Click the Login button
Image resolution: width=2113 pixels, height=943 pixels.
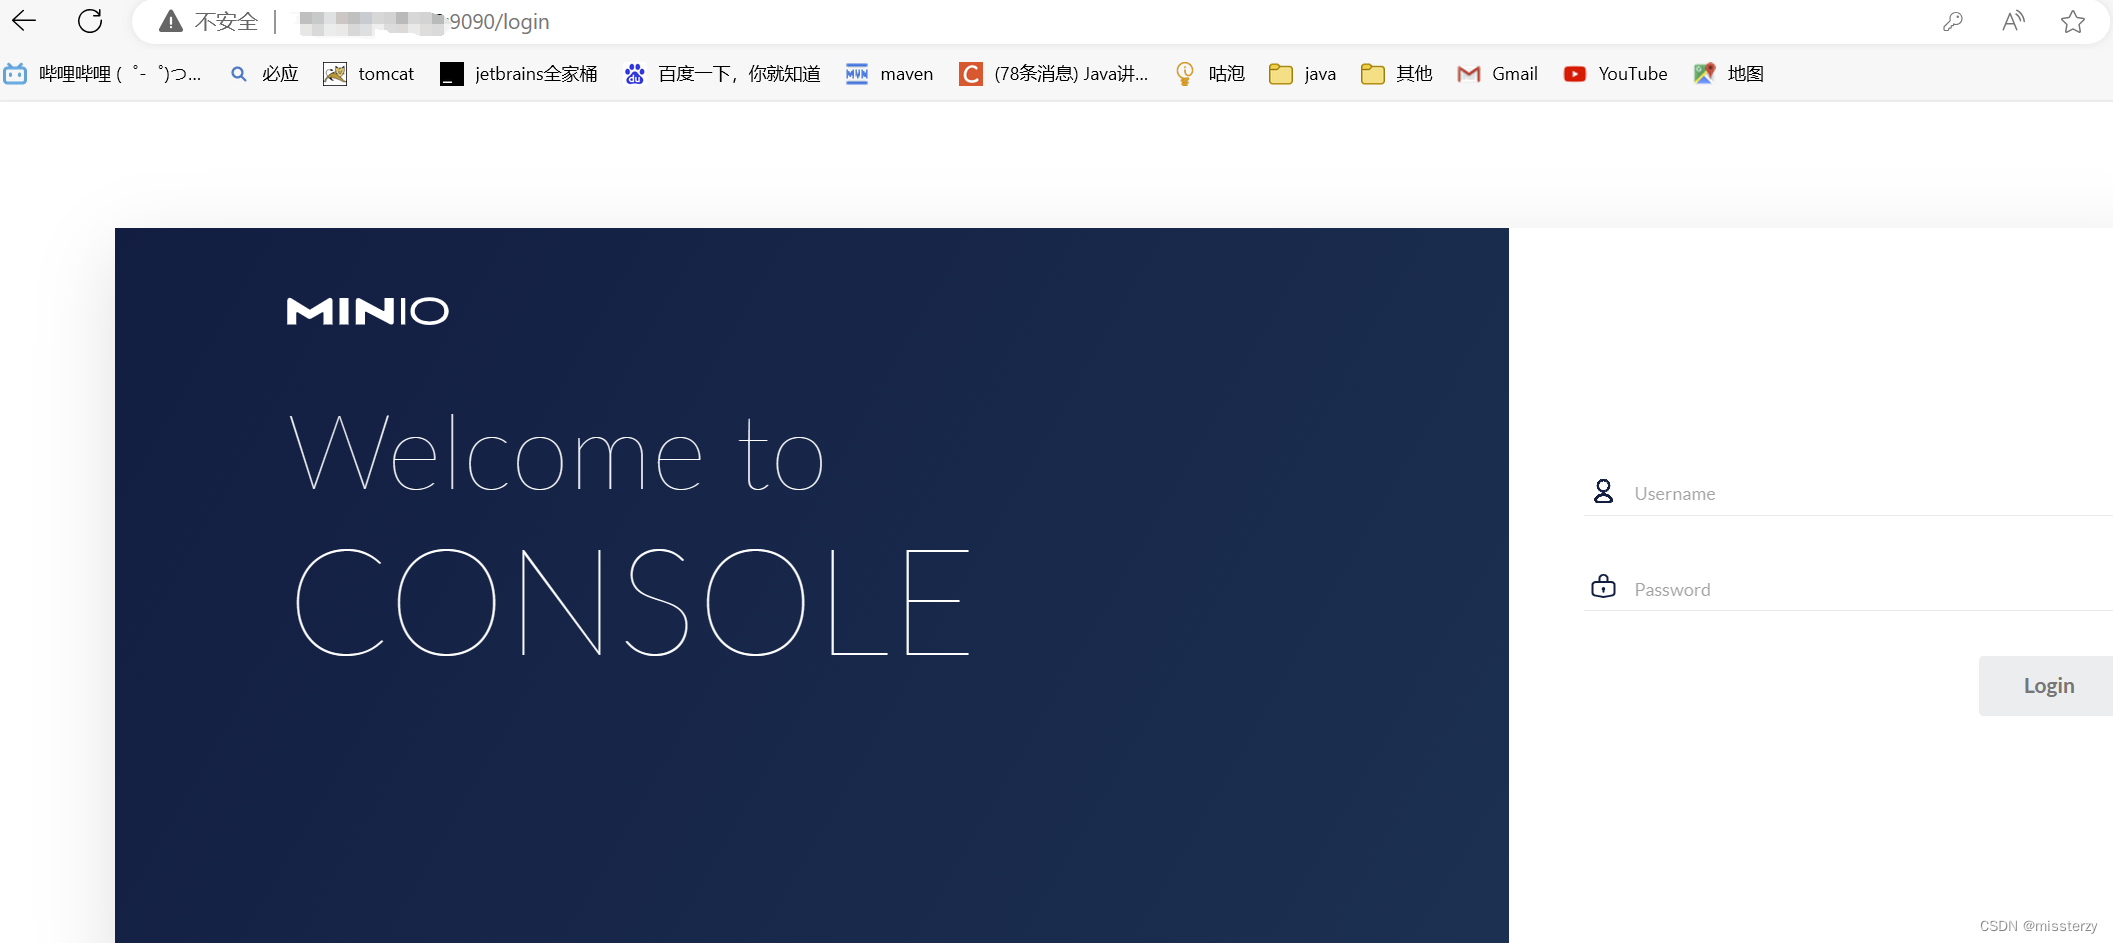click(x=2048, y=685)
